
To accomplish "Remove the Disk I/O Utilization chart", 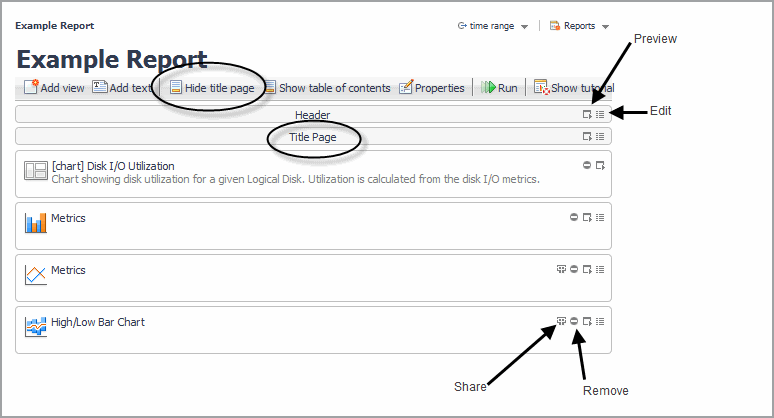I will 587,165.
